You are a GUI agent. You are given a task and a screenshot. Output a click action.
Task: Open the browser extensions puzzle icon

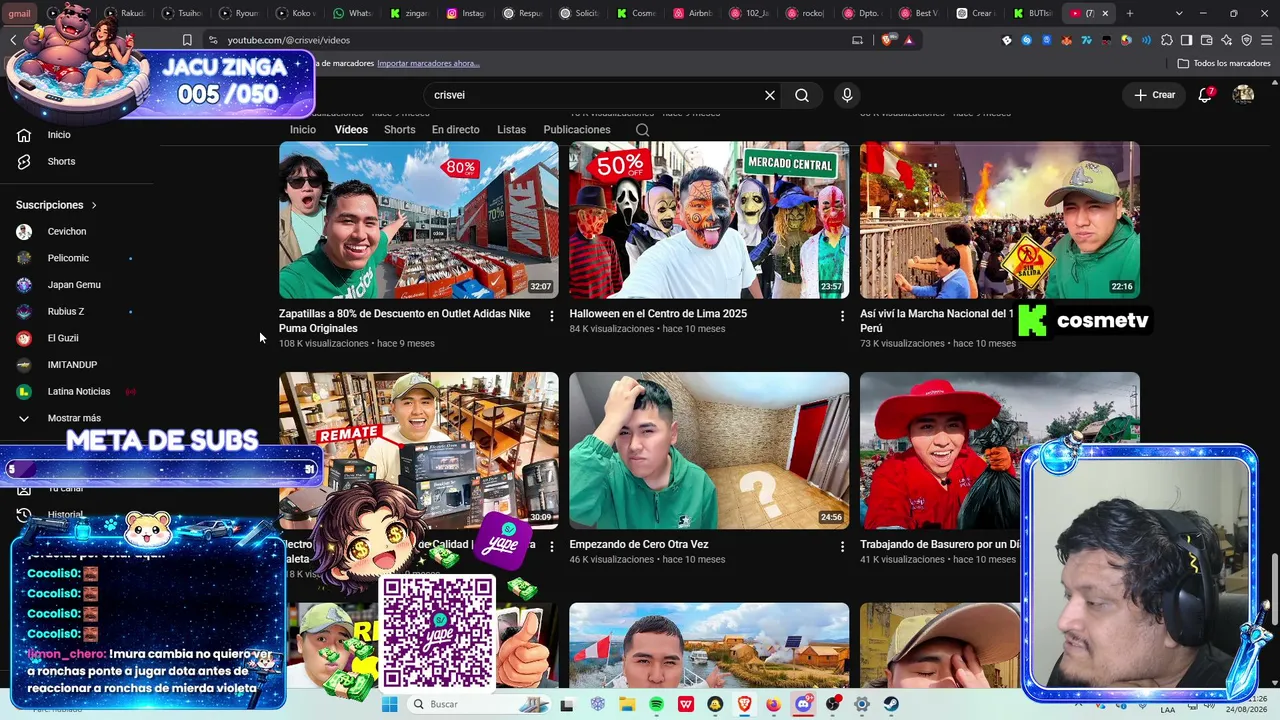tap(1166, 40)
